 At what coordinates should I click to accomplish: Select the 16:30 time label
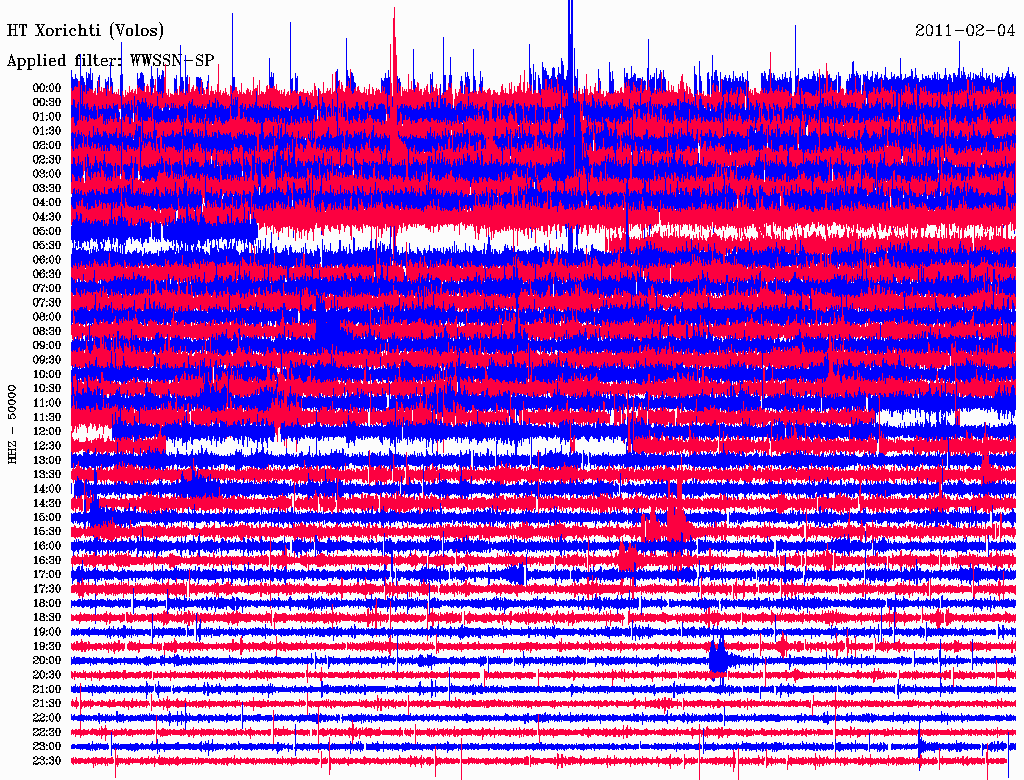click(x=47, y=561)
